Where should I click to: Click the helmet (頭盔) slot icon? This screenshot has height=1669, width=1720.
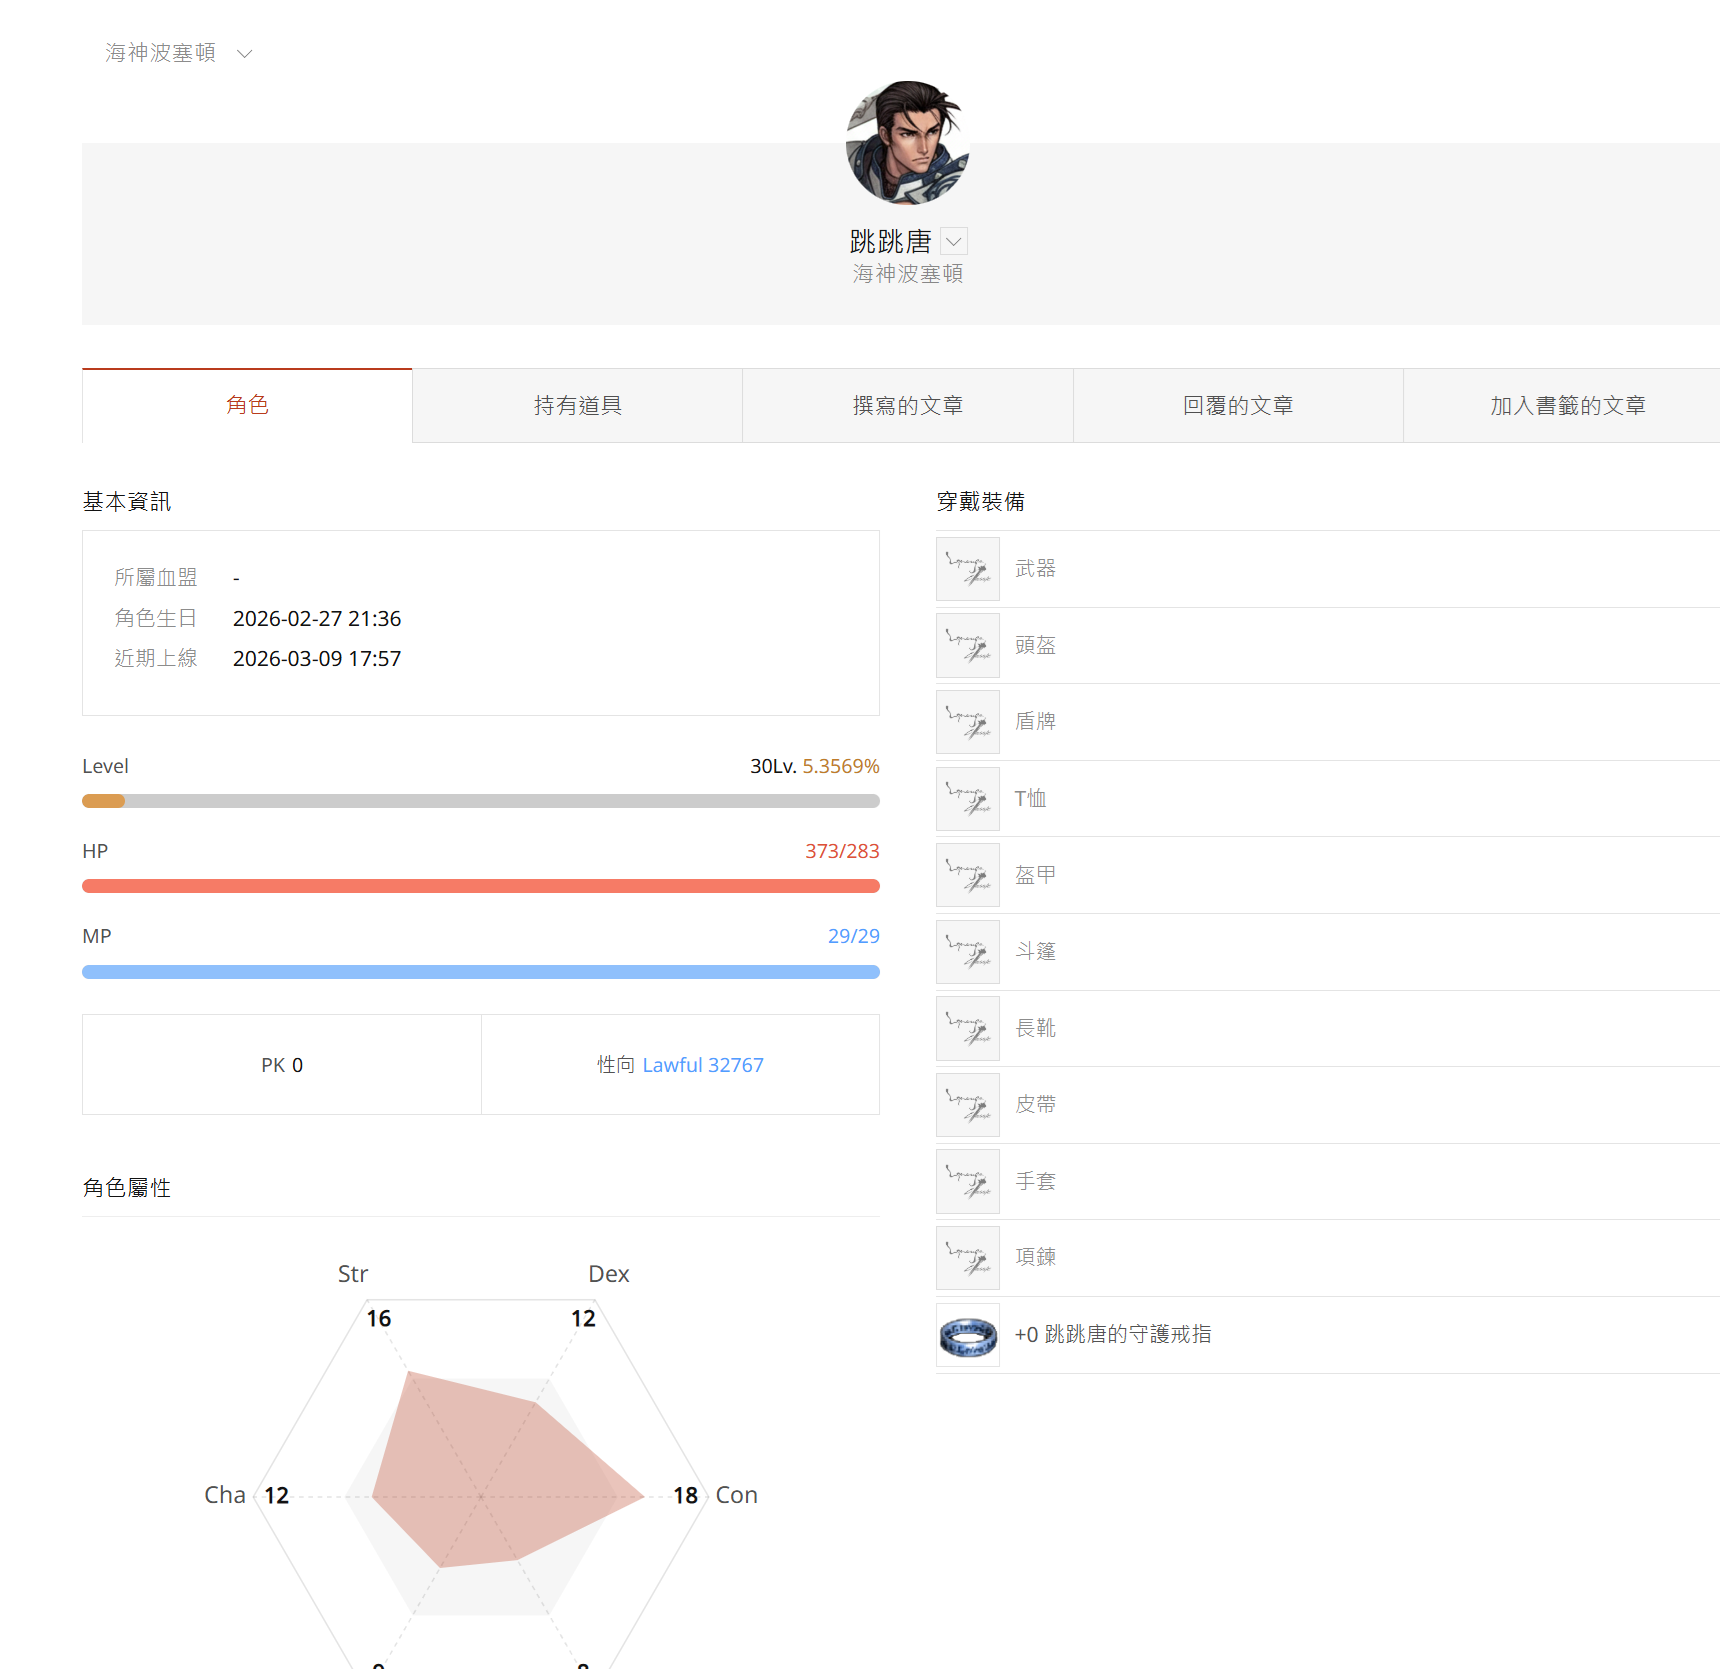[967, 645]
